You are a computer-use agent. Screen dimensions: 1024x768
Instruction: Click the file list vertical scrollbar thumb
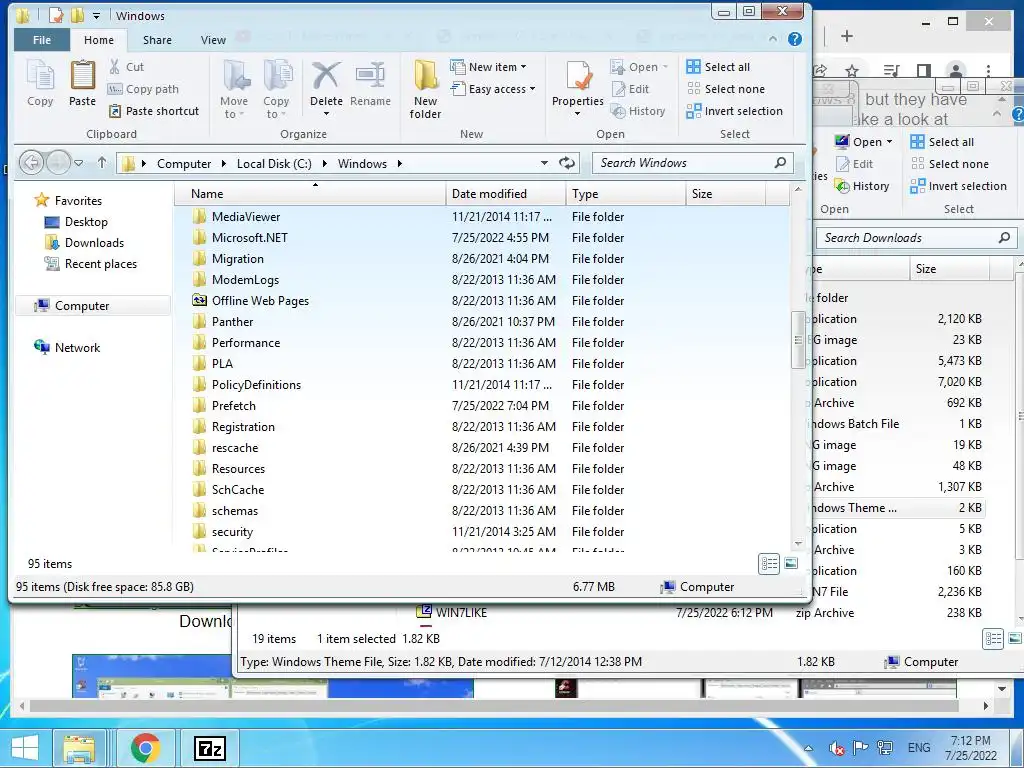click(x=797, y=340)
